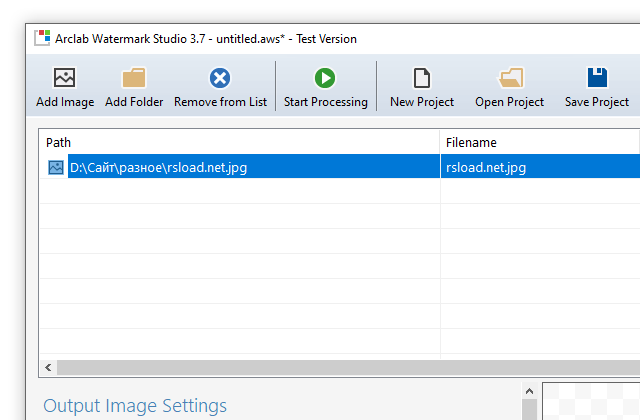Select the D:\Сайт\разное\rsload.net.jpg path entry
This screenshot has width=640, height=420.
pos(158,168)
